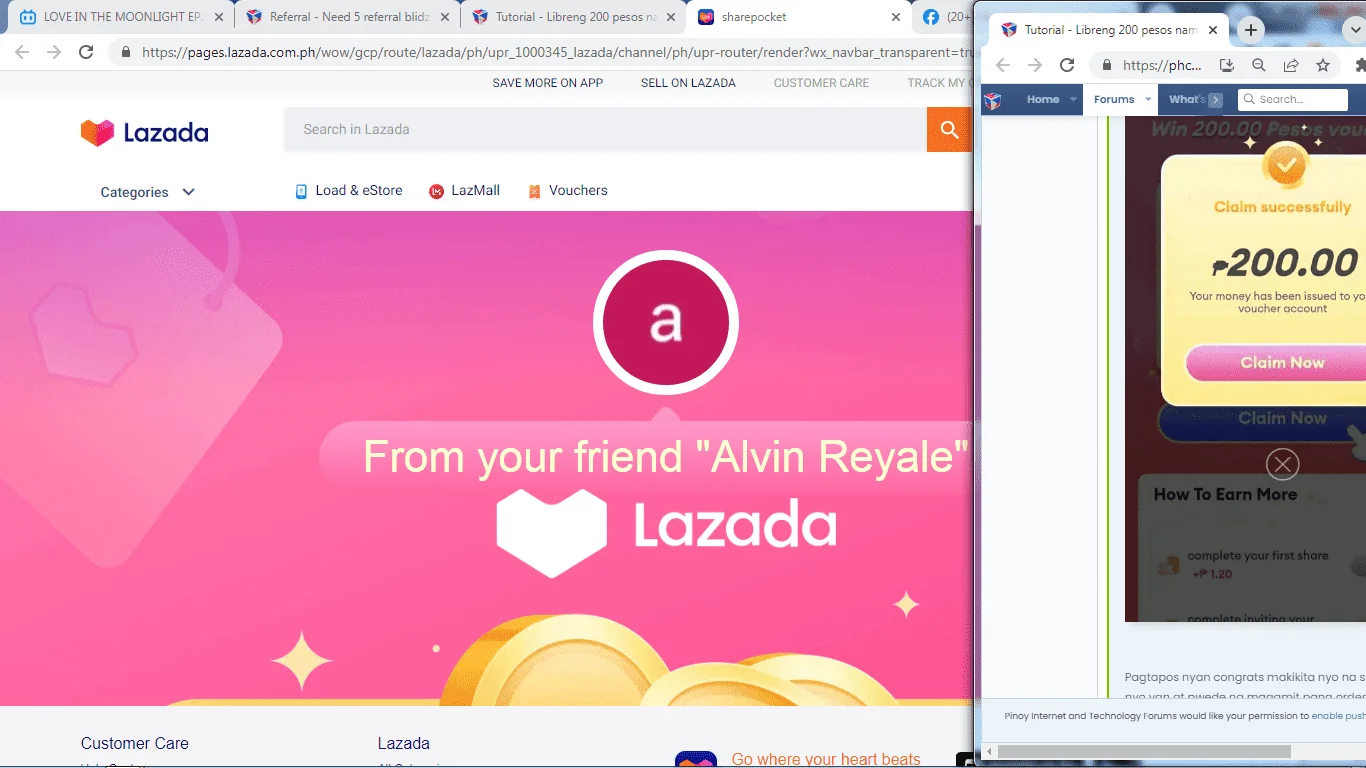Go back in the right forum window

(x=1003, y=65)
